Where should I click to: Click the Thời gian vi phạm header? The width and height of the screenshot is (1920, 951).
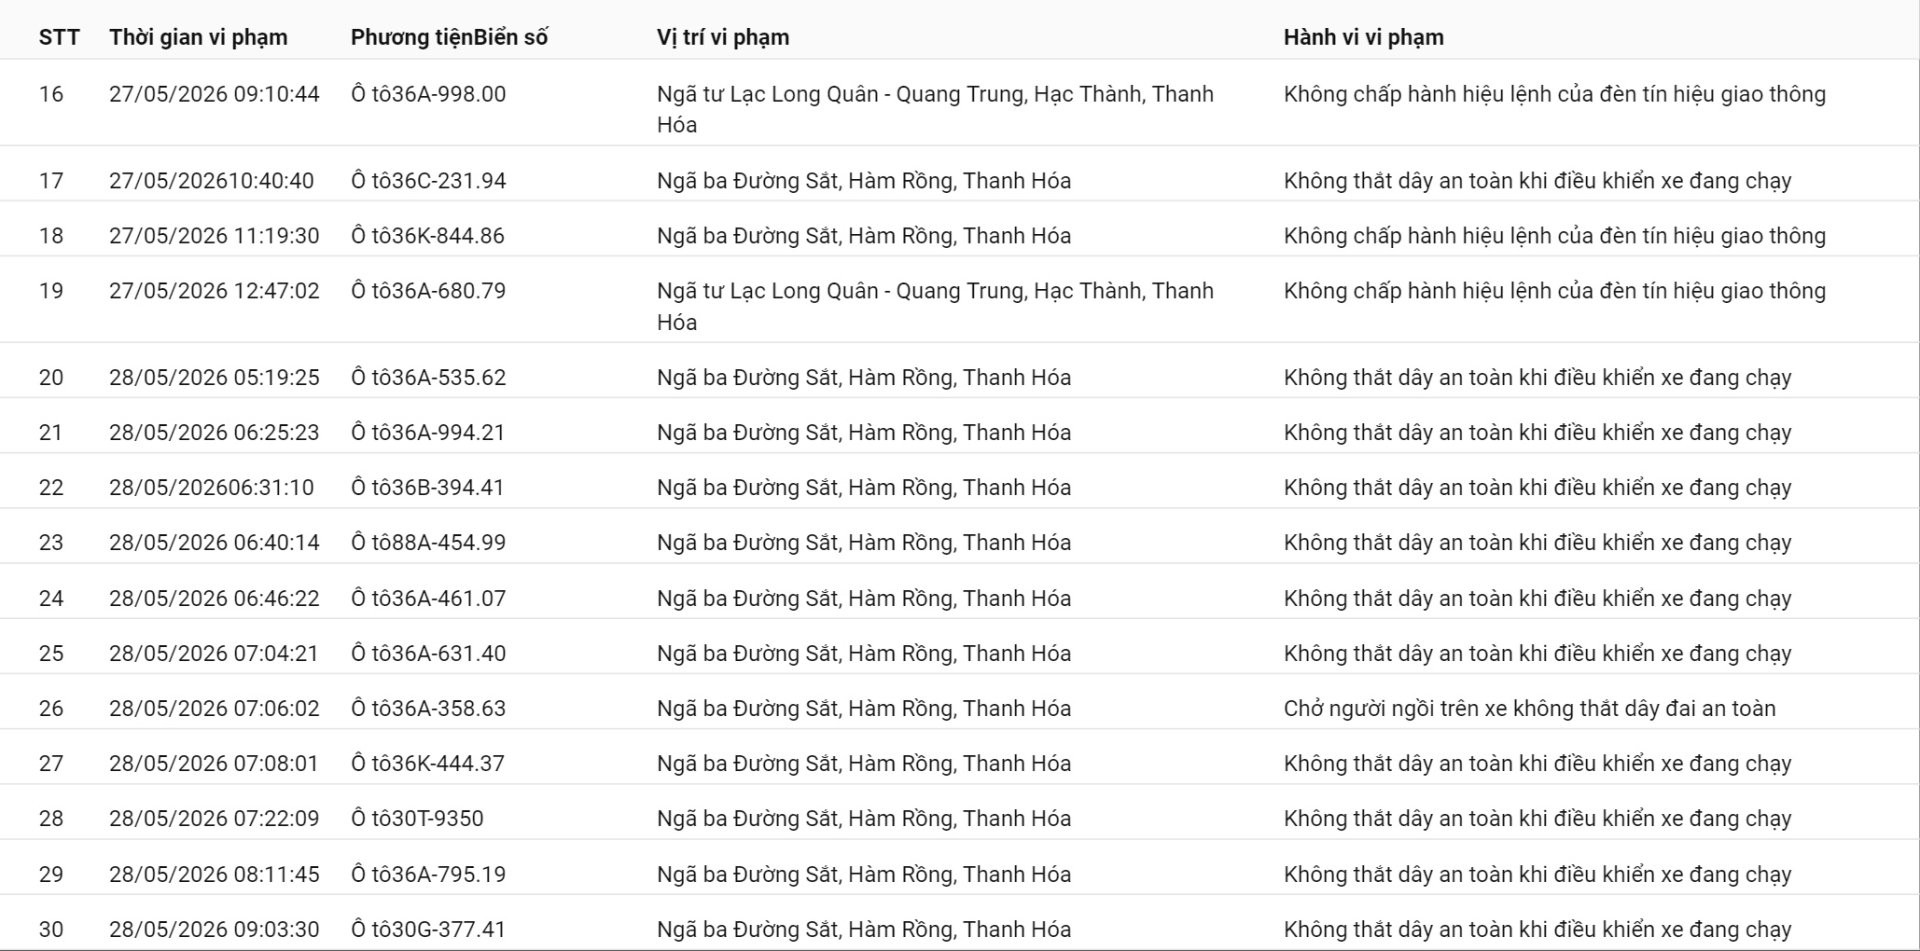tap(198, 37)
